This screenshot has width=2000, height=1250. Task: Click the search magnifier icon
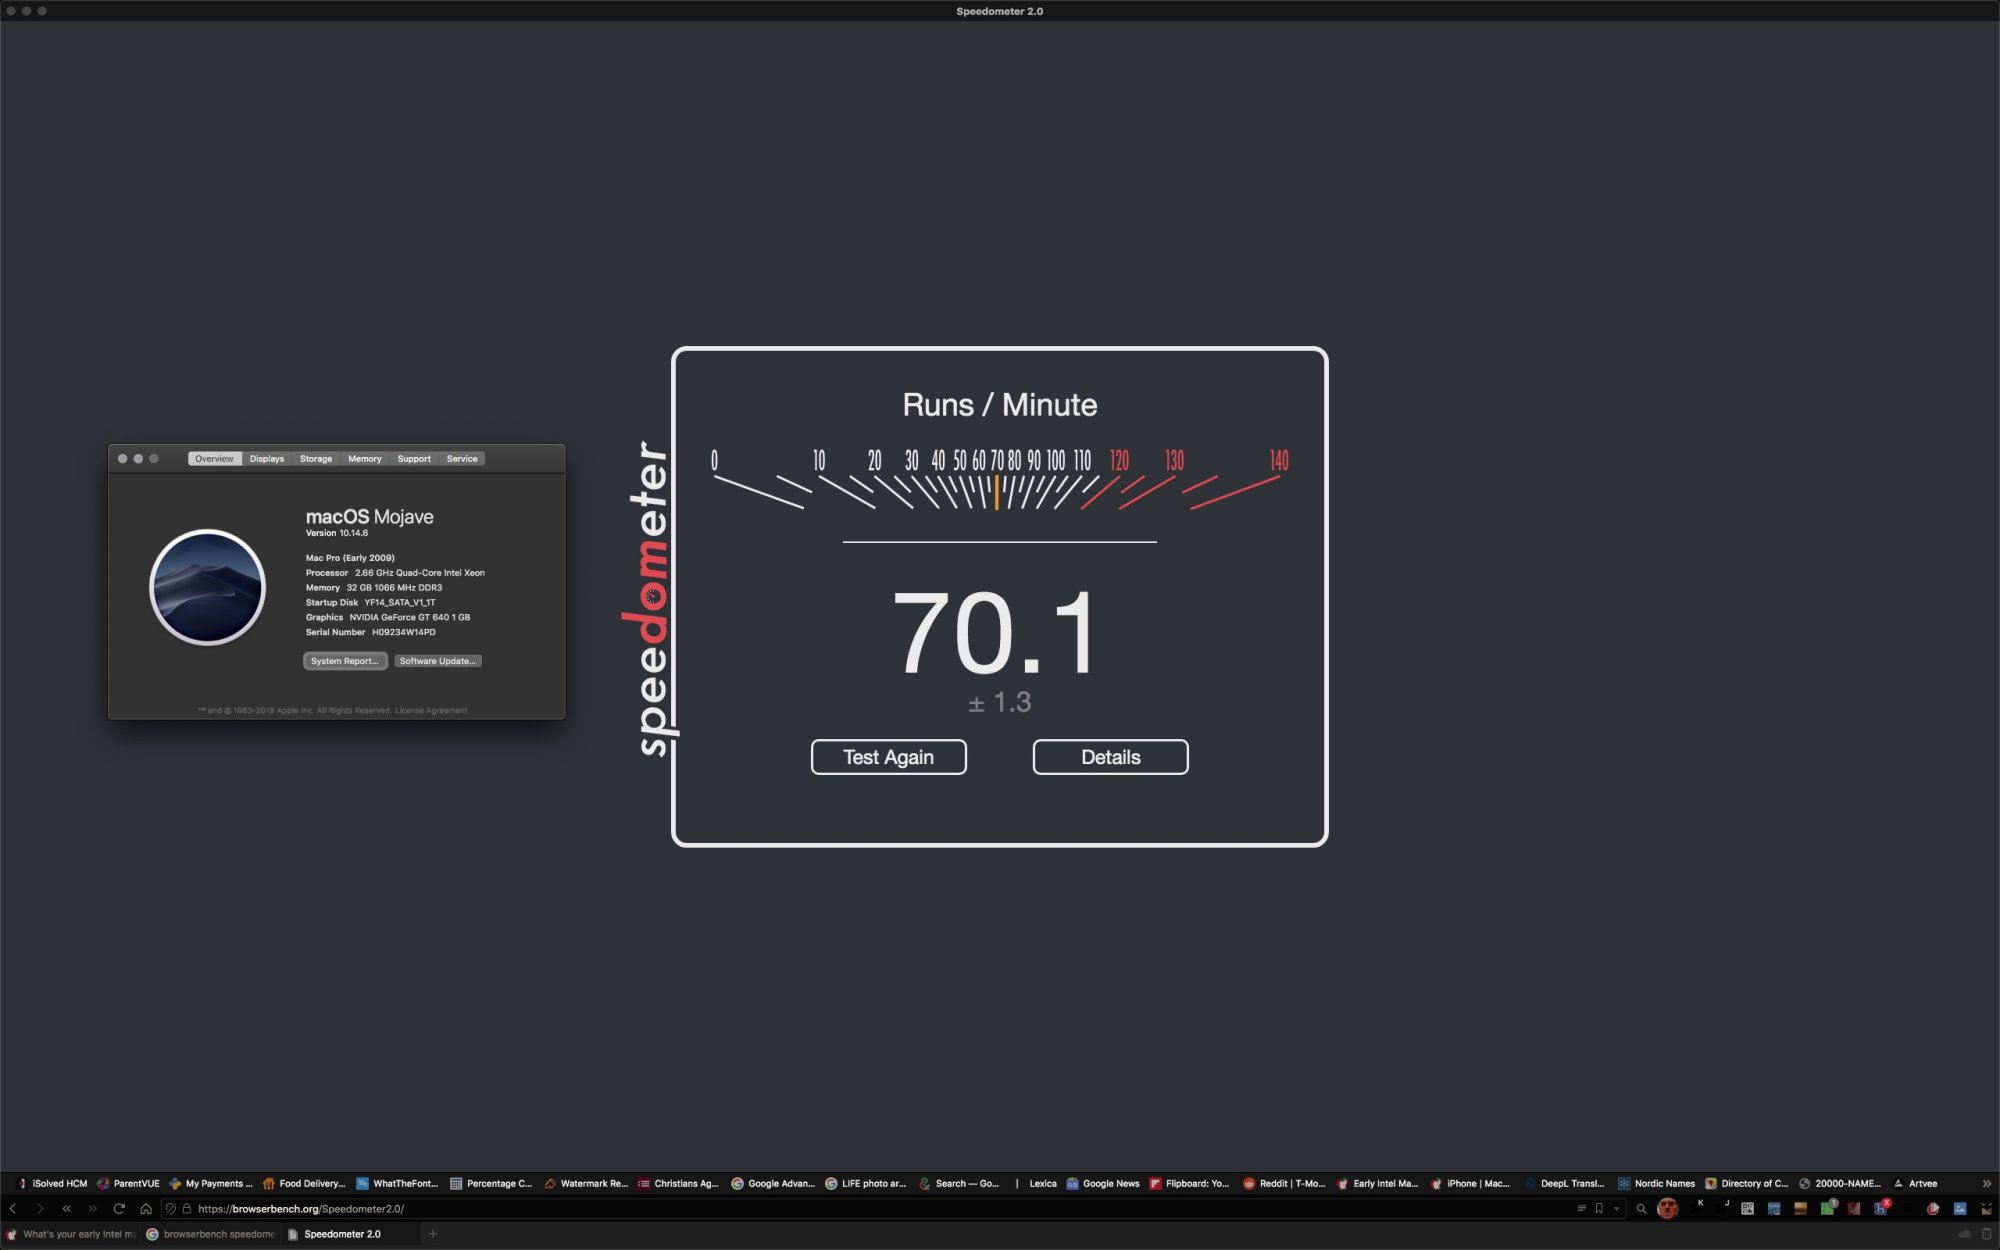pyautogui.click(x=1641, y=1209)
